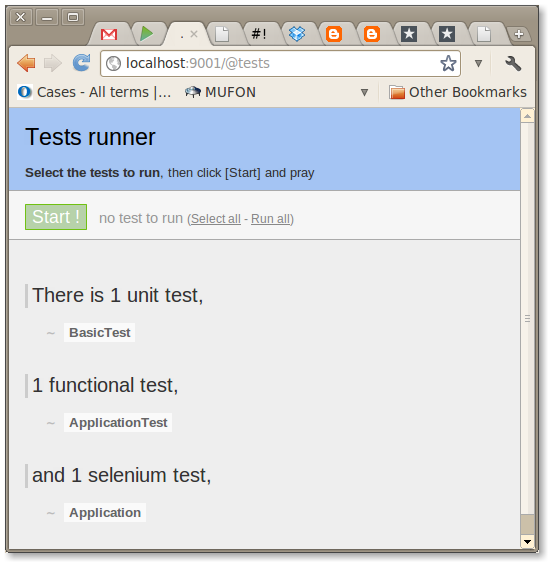Switch to the green Play framework tab
This screenshot has height=562, width=548.
(146, 34)
